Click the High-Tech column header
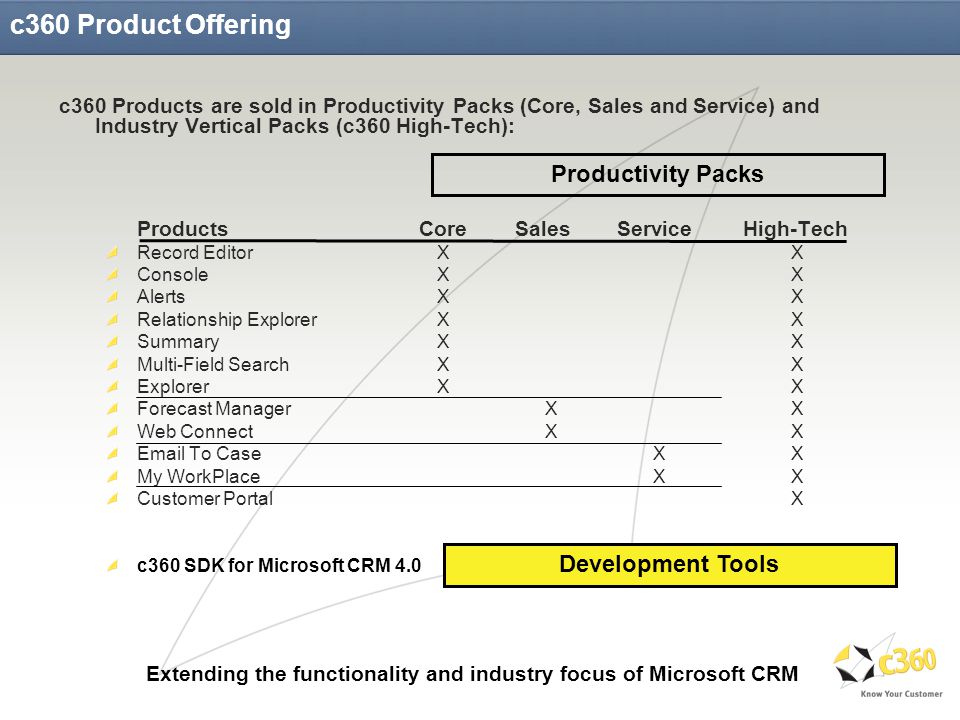960x720 pixels. click(x=795, y=228)
